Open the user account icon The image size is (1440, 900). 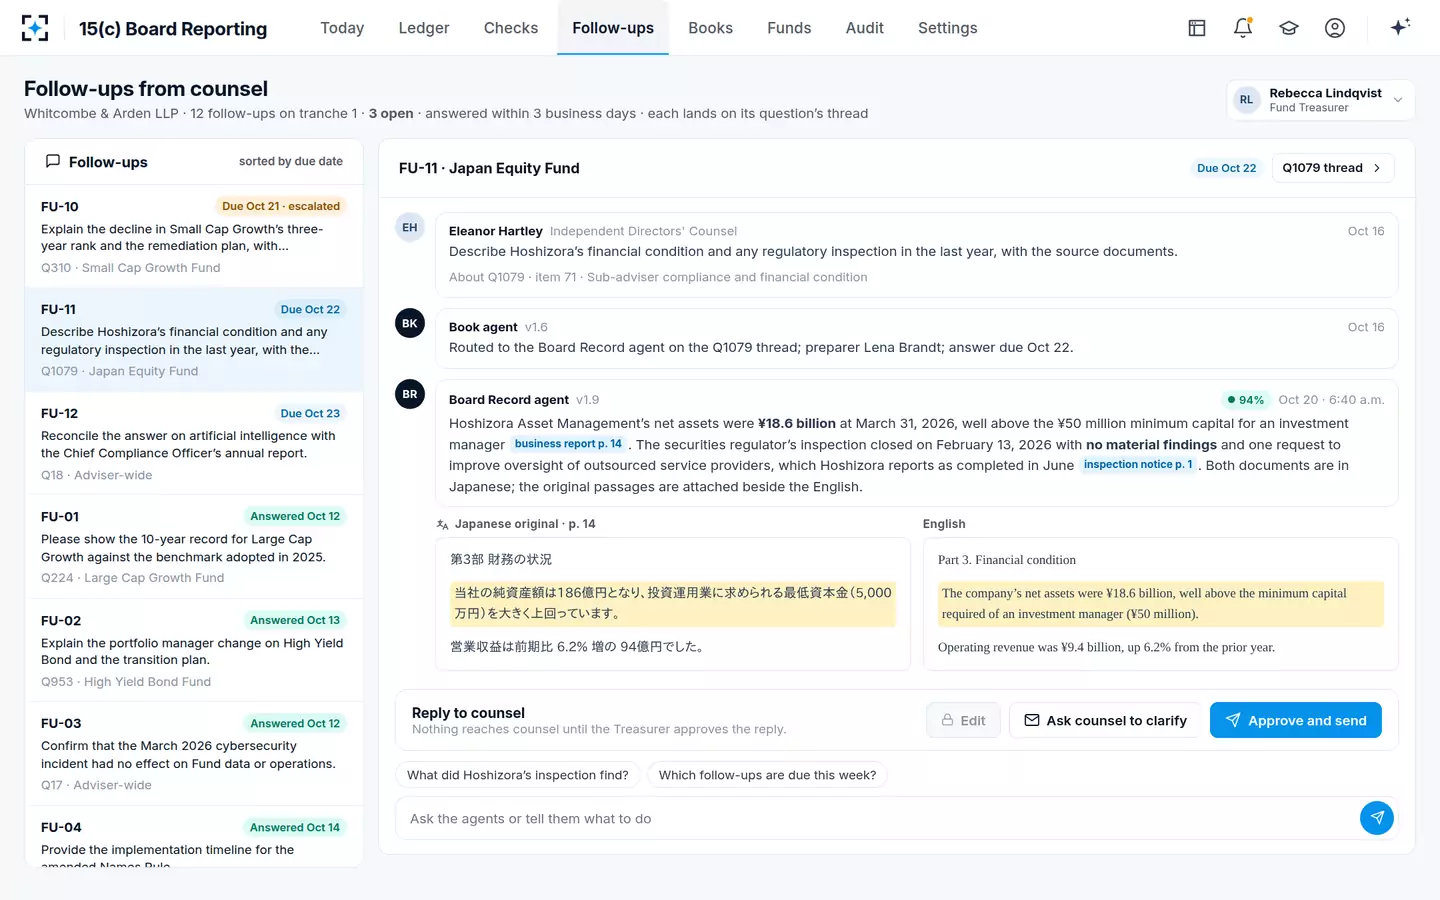tap(1335, 28)
